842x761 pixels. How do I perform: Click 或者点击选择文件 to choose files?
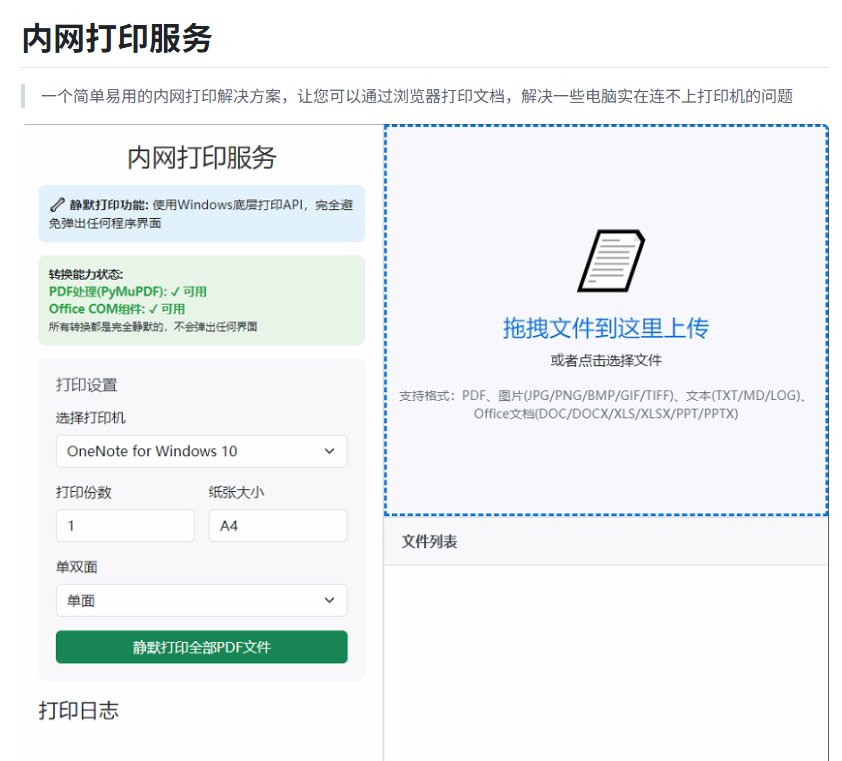(606, 360)
